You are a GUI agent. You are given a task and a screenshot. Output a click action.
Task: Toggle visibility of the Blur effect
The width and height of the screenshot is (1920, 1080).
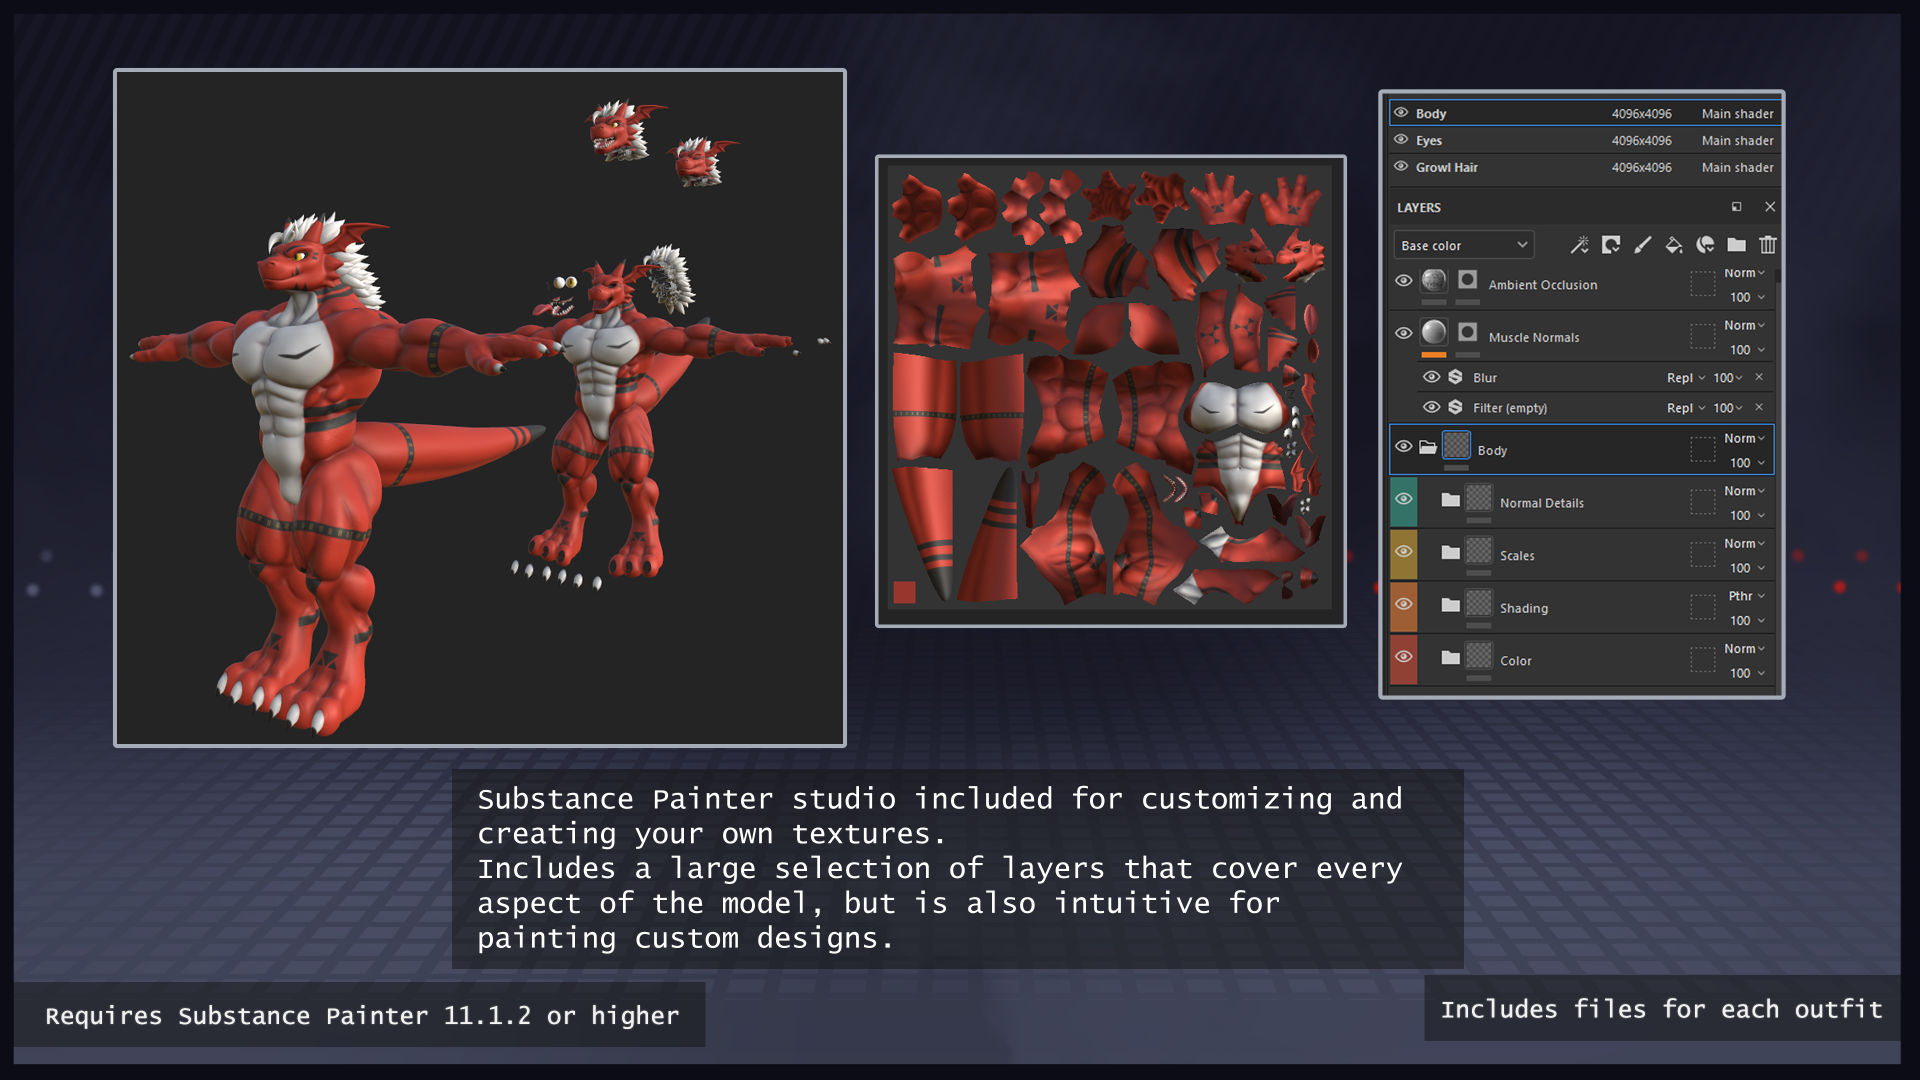1431,377
